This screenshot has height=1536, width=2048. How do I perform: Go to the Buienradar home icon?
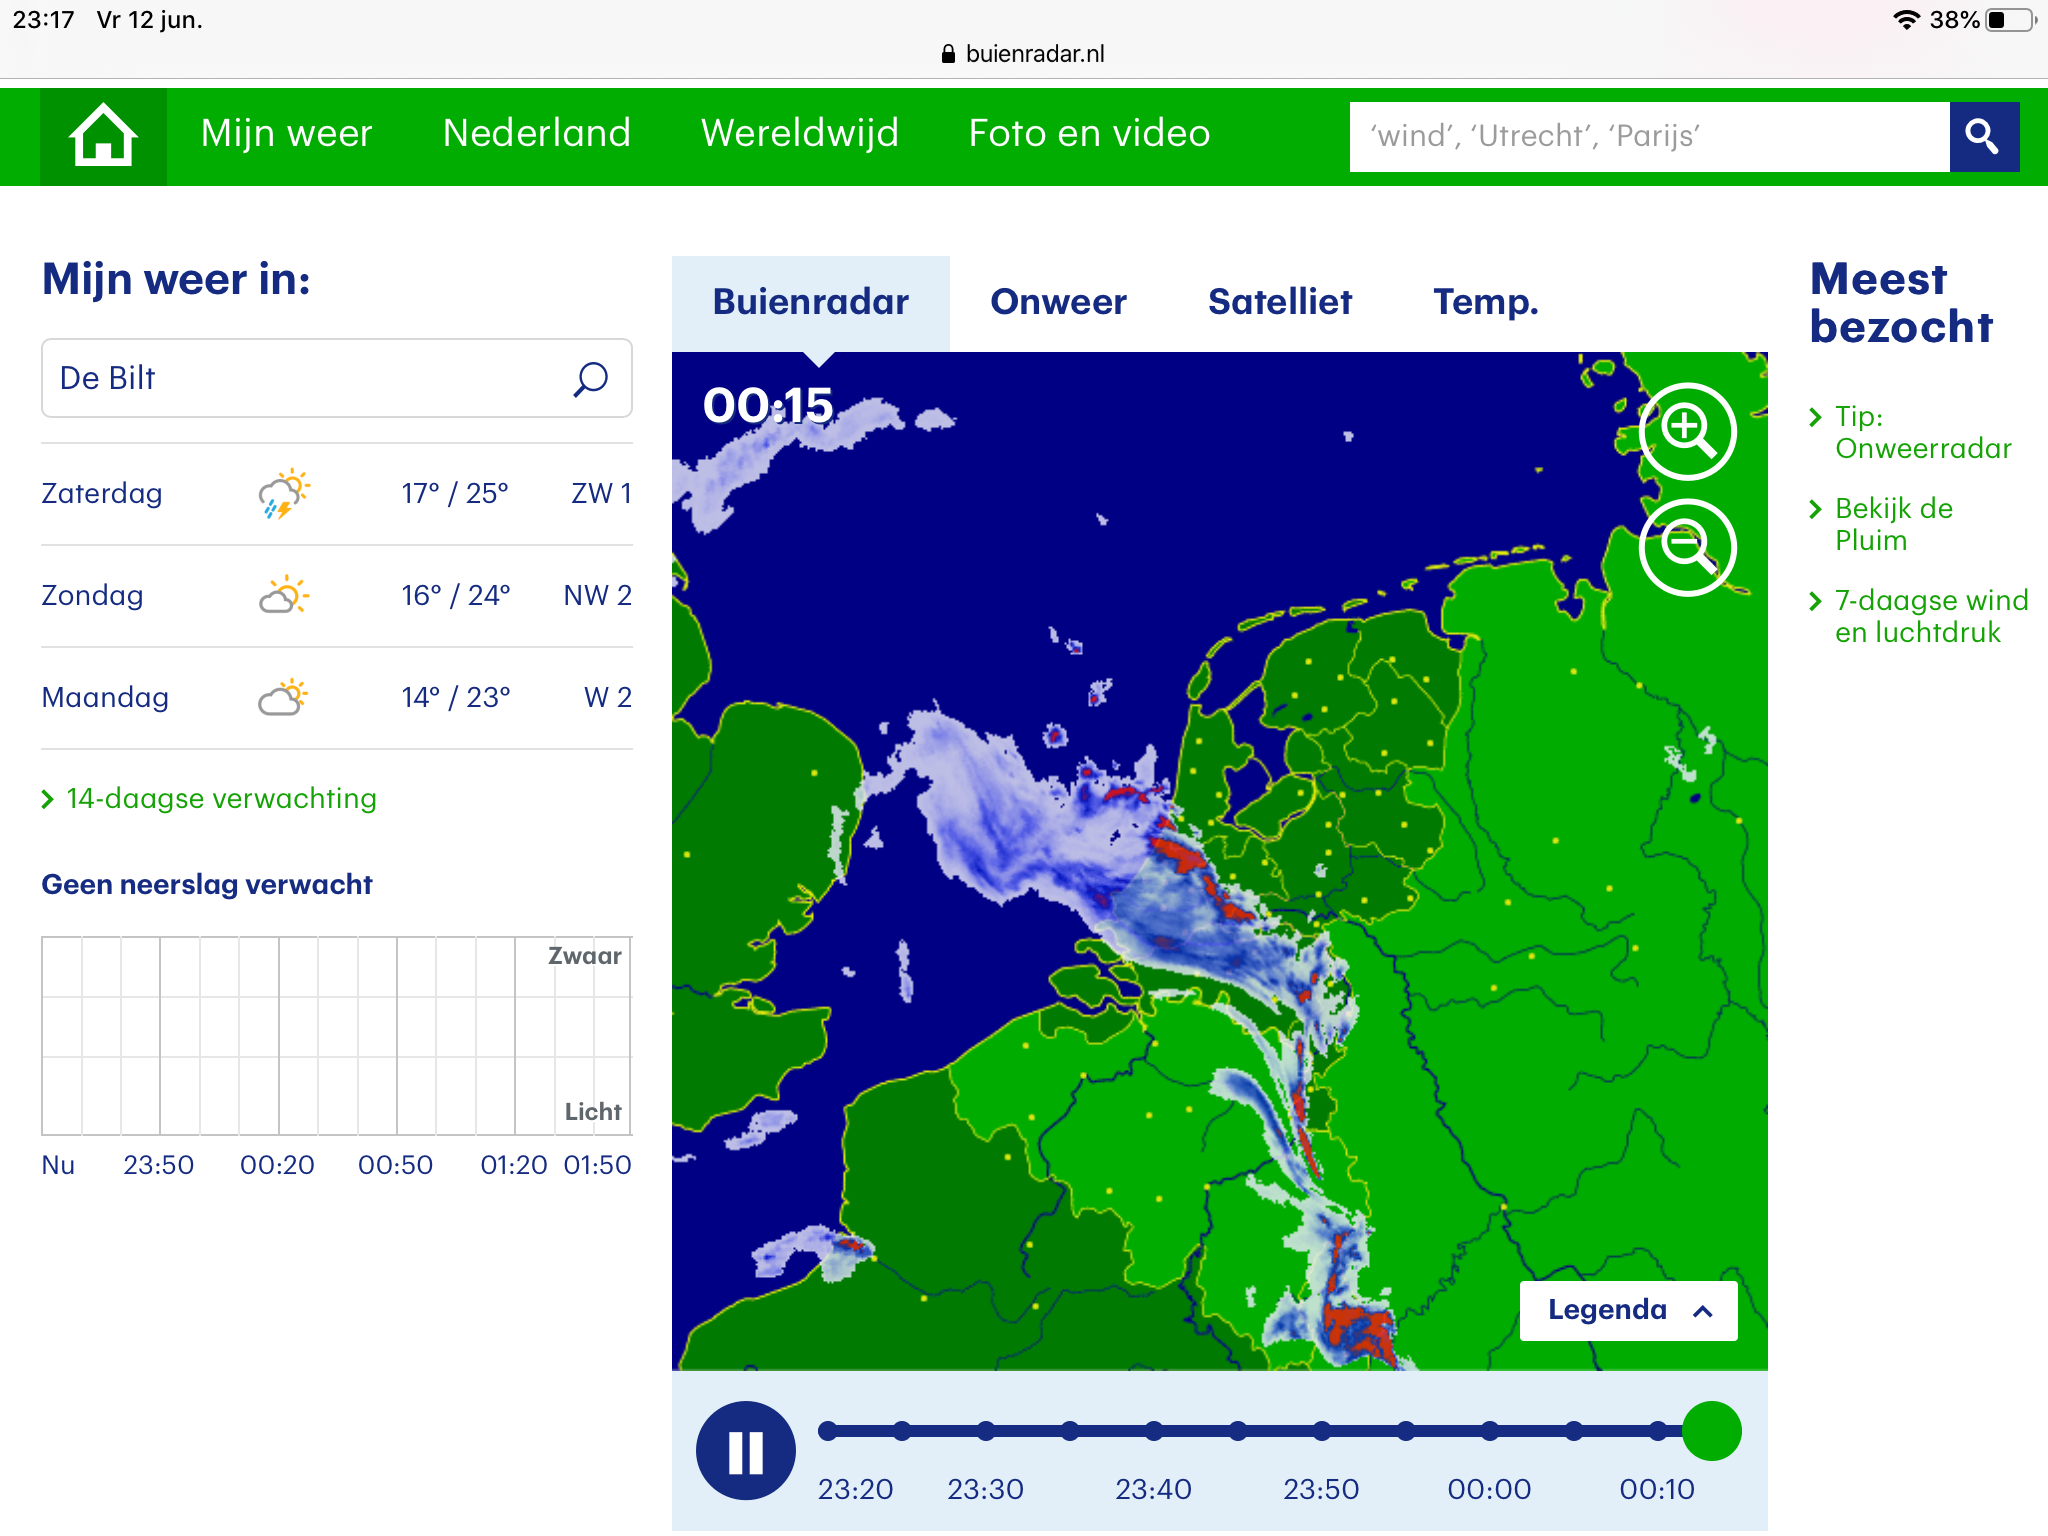(103, 136)
